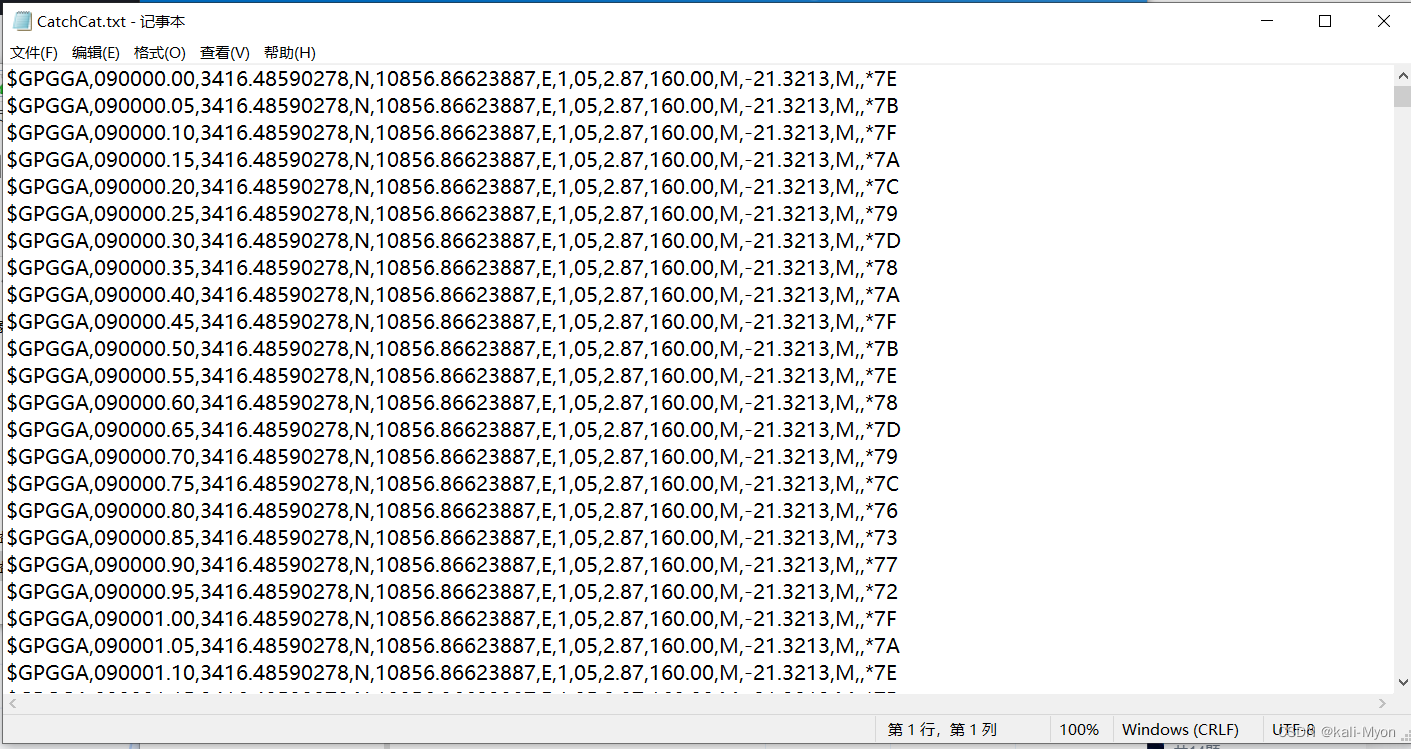Image resolution: width=1411 pixels, height=749 pixels.
Task: Click the Windows (CRLF) line-ending indicator
Action: 1181,729
